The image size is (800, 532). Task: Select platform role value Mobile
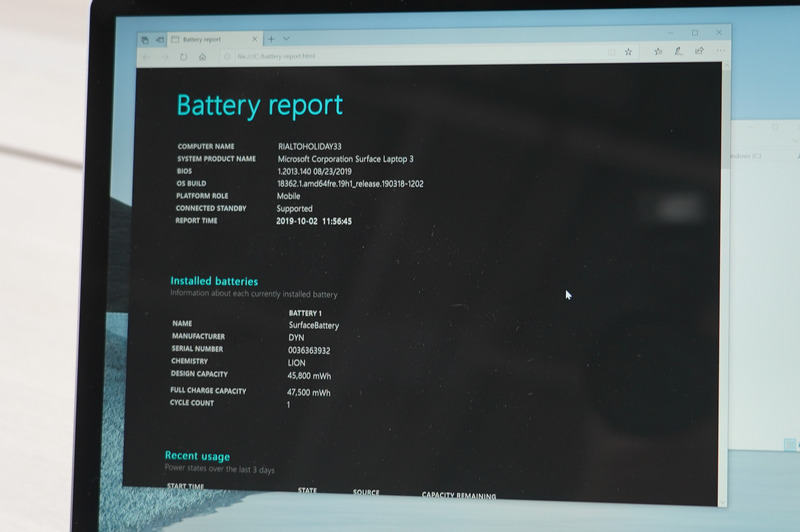pos(288,196)
